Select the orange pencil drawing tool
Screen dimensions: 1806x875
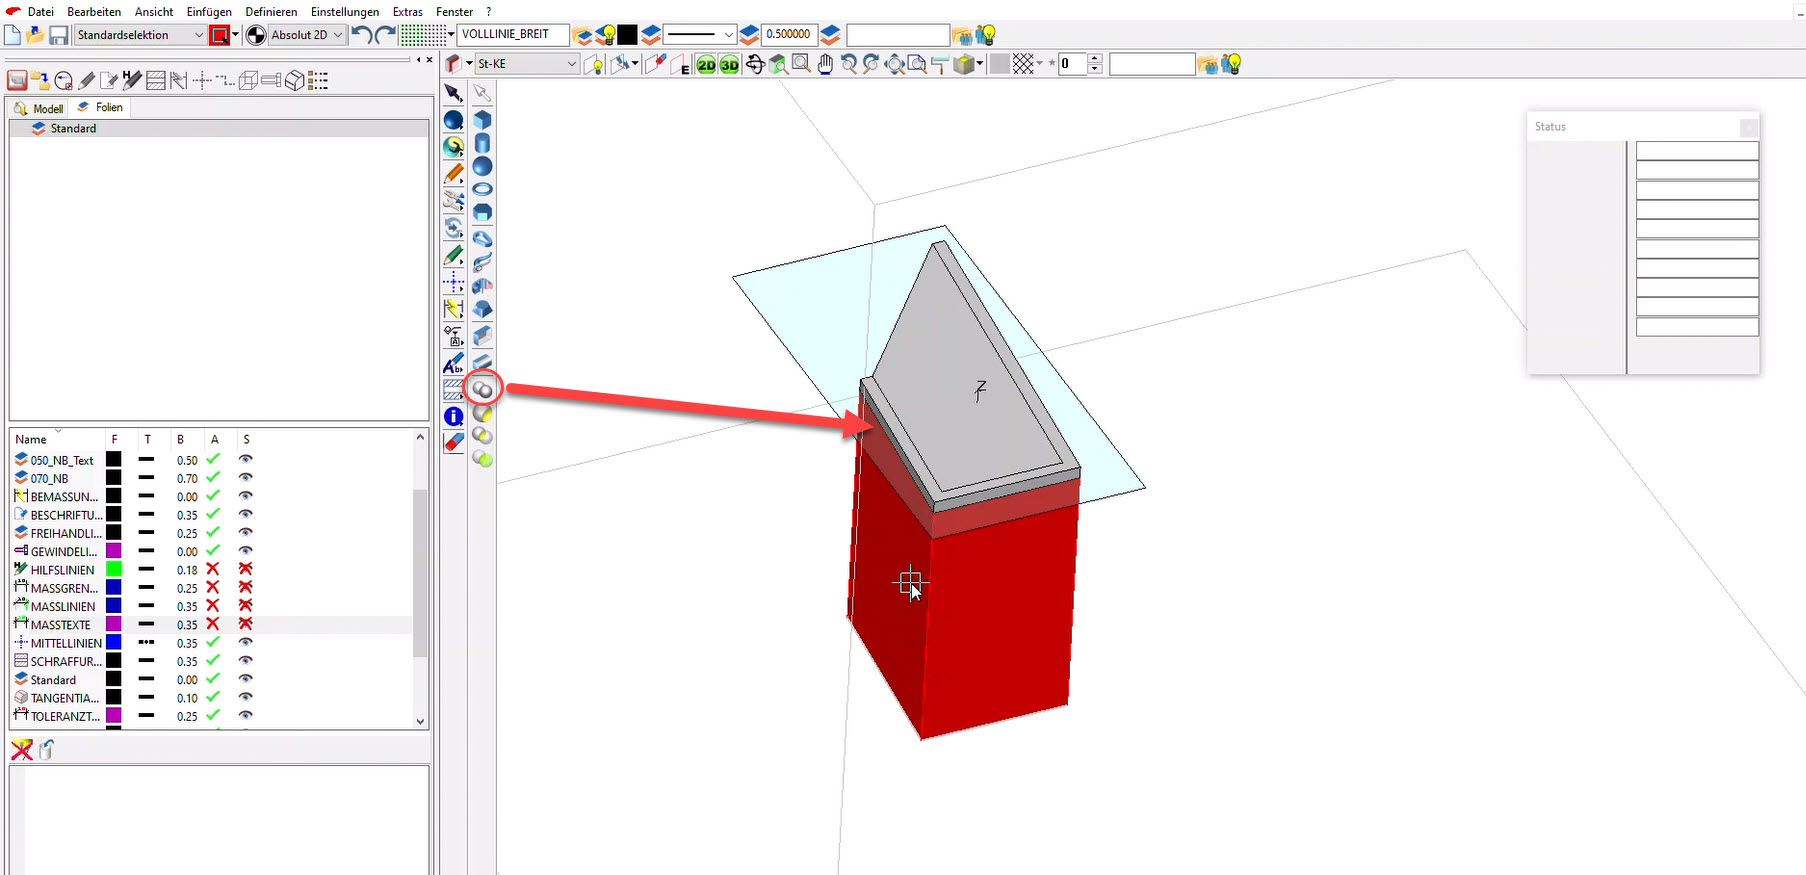click(453, 174)
